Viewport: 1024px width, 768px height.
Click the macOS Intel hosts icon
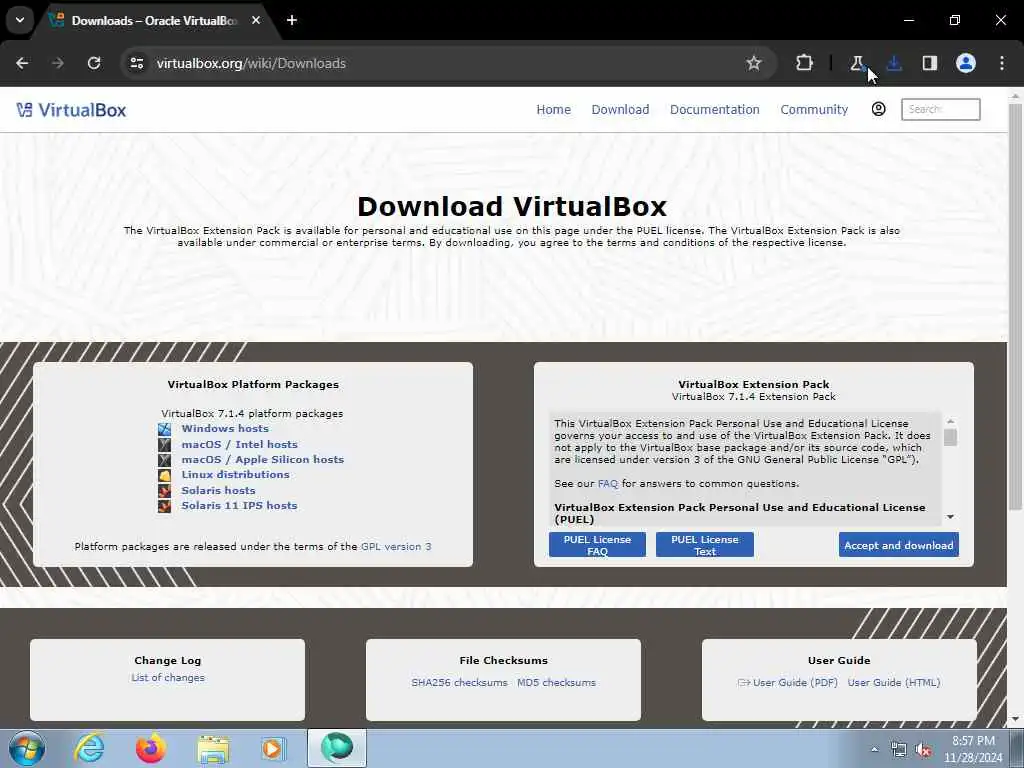(165, 445)
